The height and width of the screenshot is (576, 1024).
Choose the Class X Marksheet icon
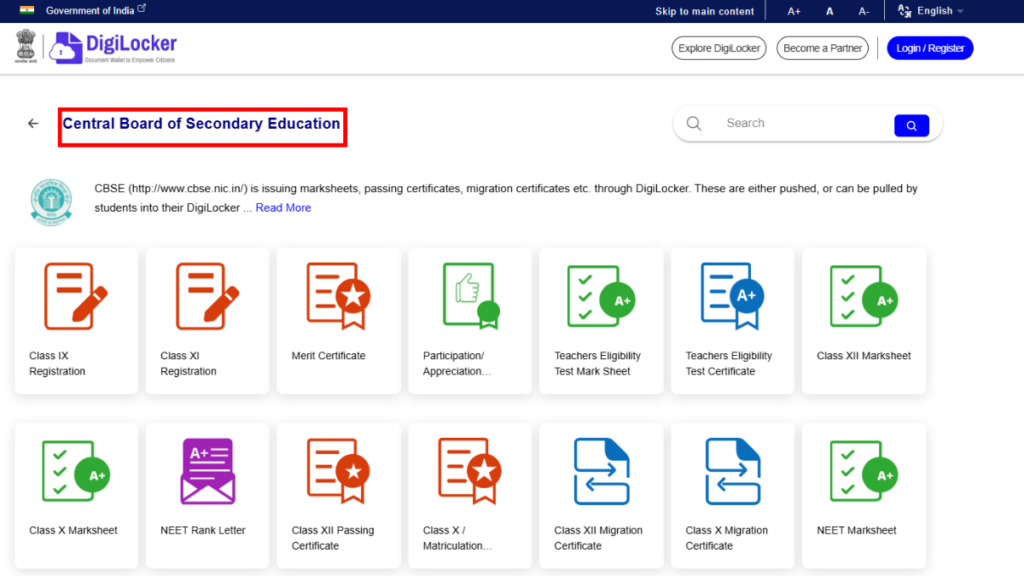pos(76,471)
